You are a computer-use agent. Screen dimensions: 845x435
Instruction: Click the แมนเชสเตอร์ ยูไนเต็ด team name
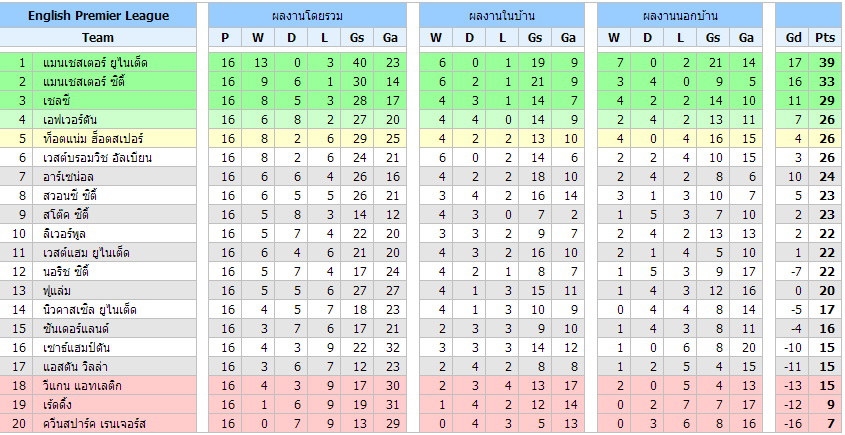click(95, 62)
